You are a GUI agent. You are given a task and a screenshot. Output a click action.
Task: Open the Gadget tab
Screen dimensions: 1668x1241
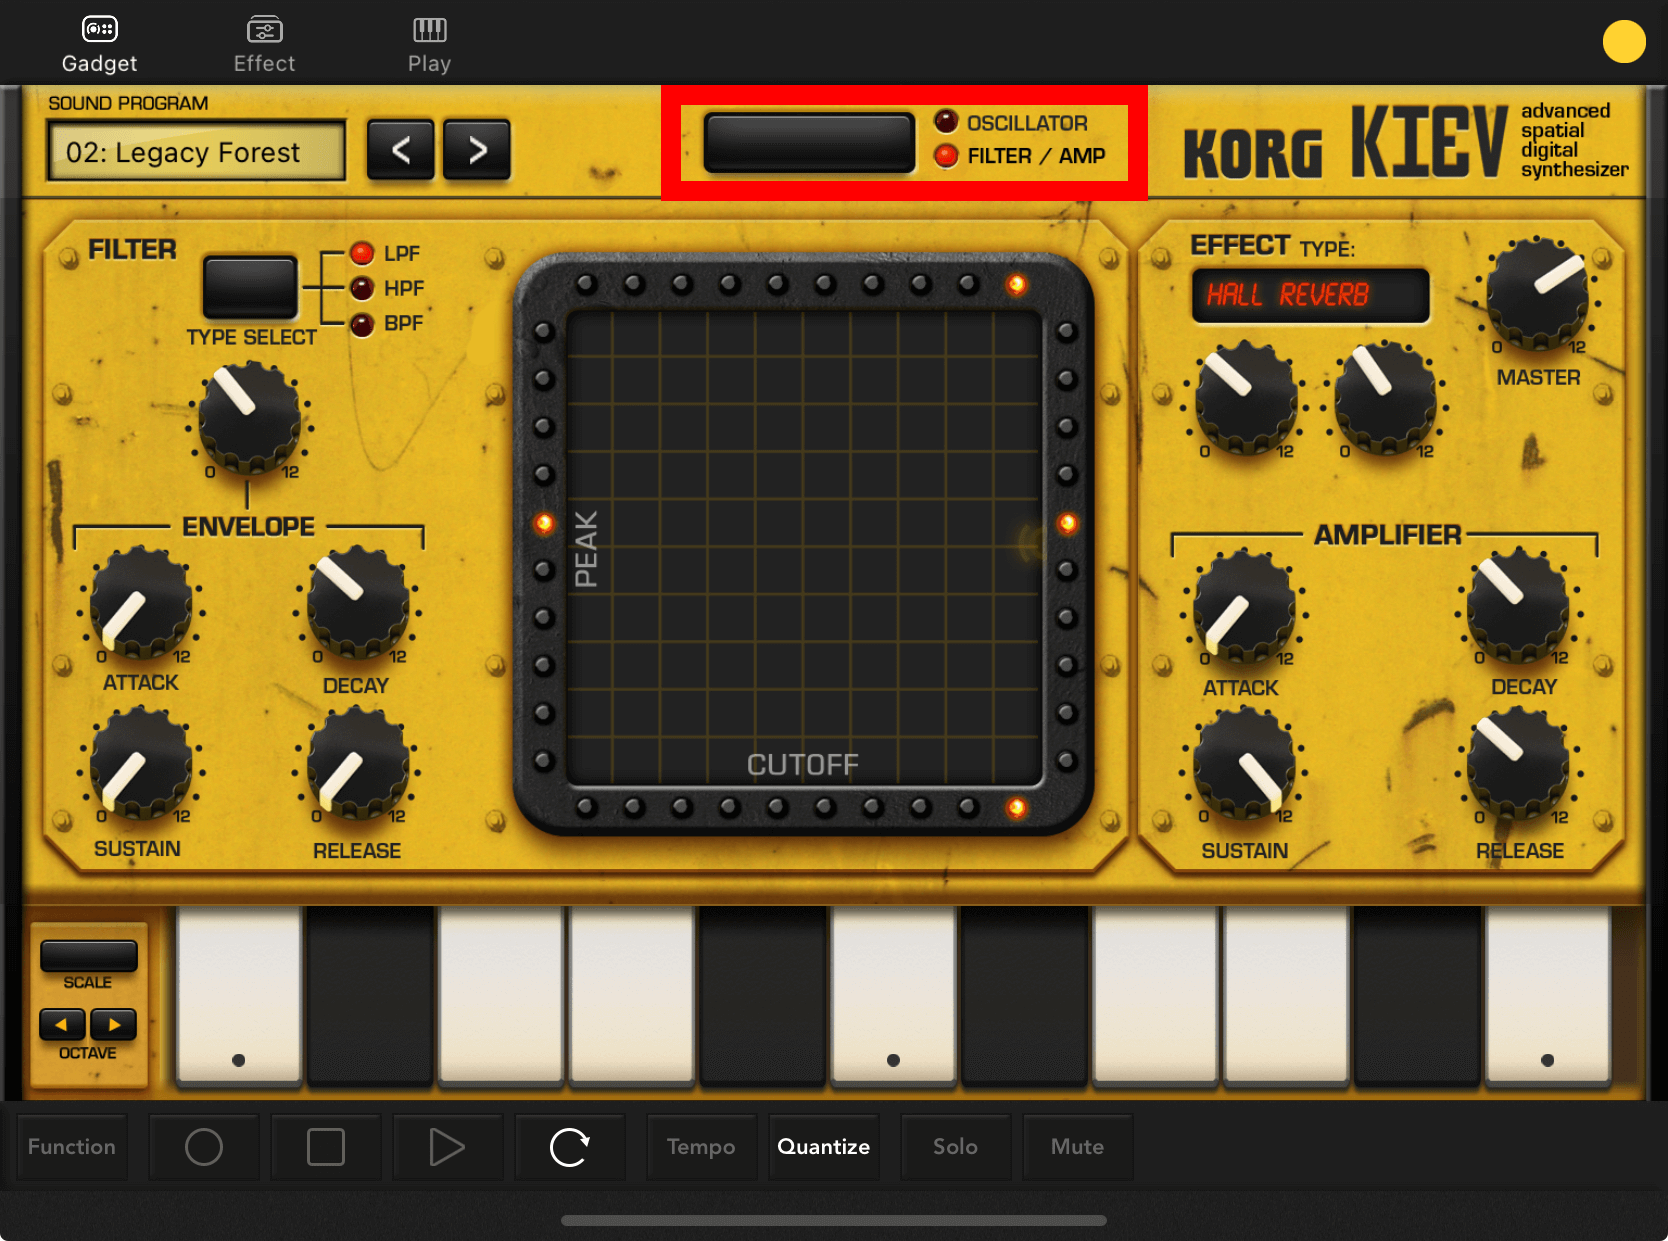(99, 45)
